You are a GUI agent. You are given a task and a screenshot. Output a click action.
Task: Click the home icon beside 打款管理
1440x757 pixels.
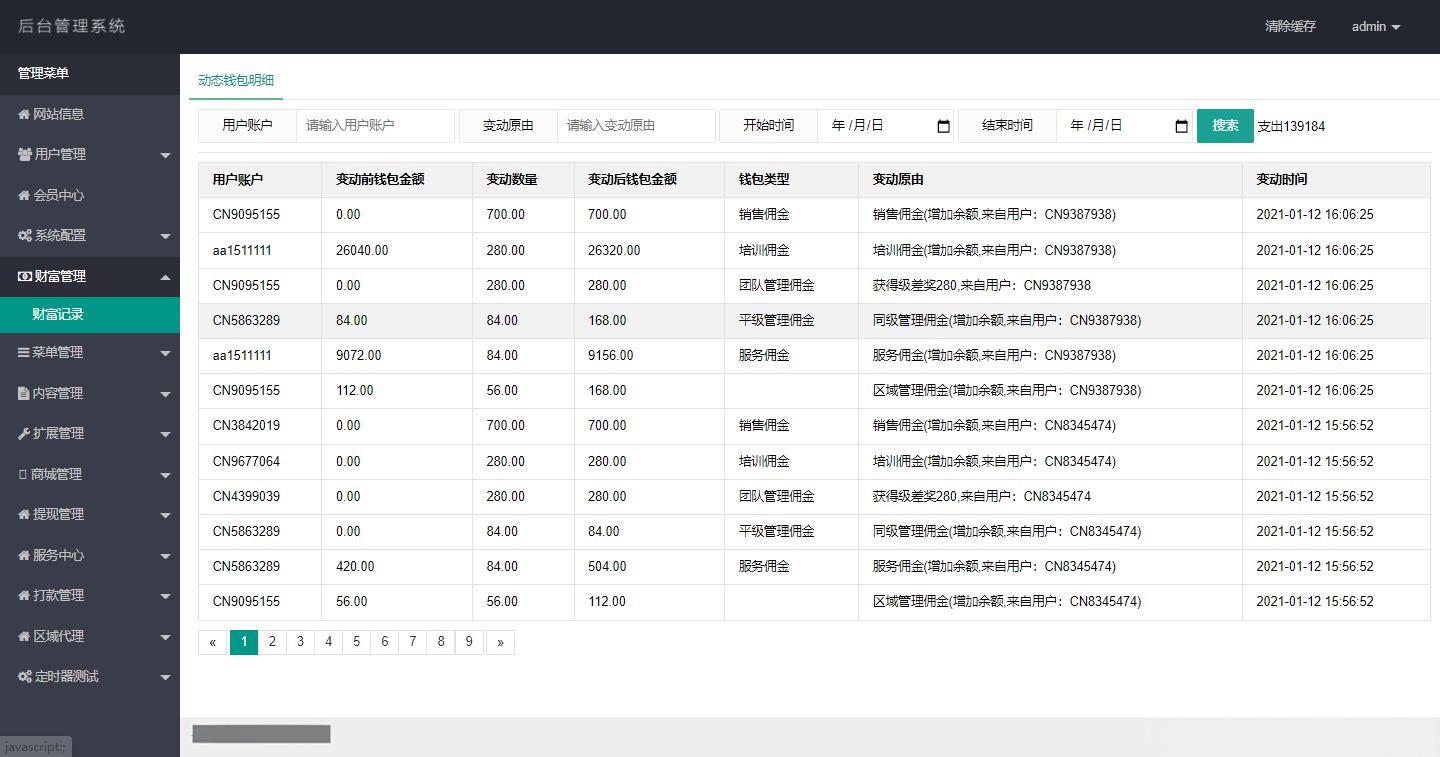[24, 595]
